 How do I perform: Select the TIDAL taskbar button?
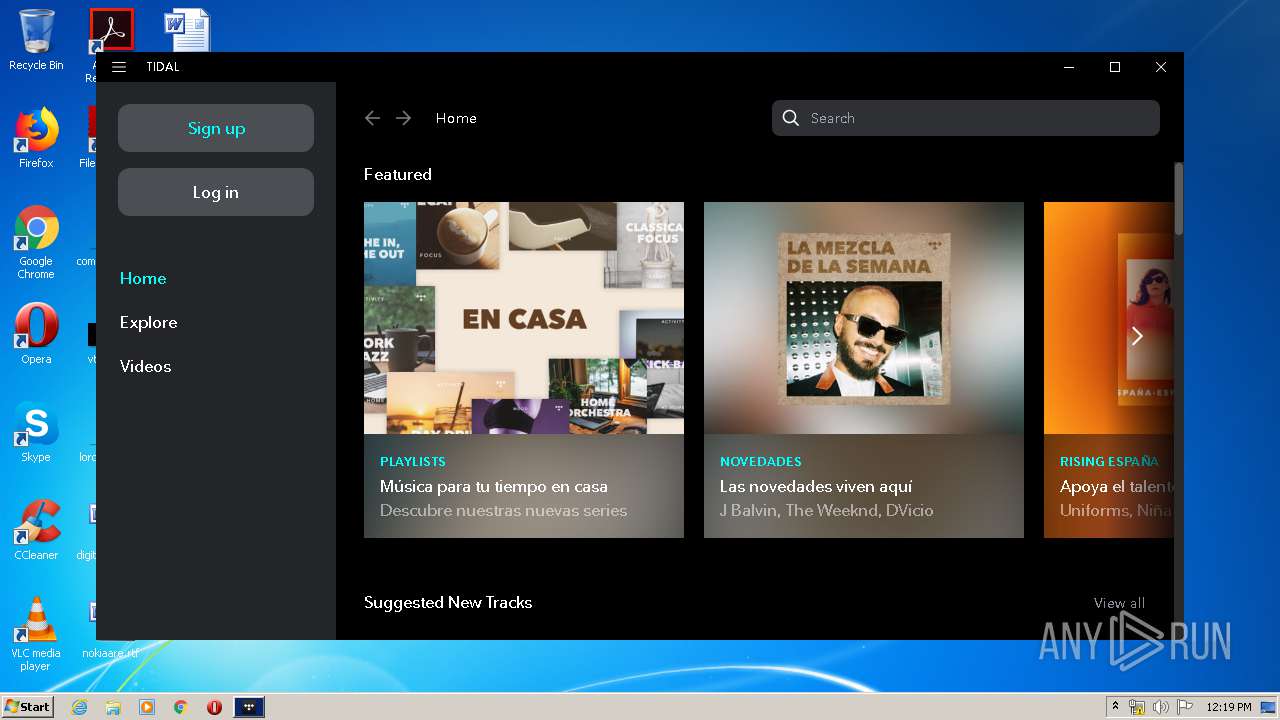(x=249, y=707)
